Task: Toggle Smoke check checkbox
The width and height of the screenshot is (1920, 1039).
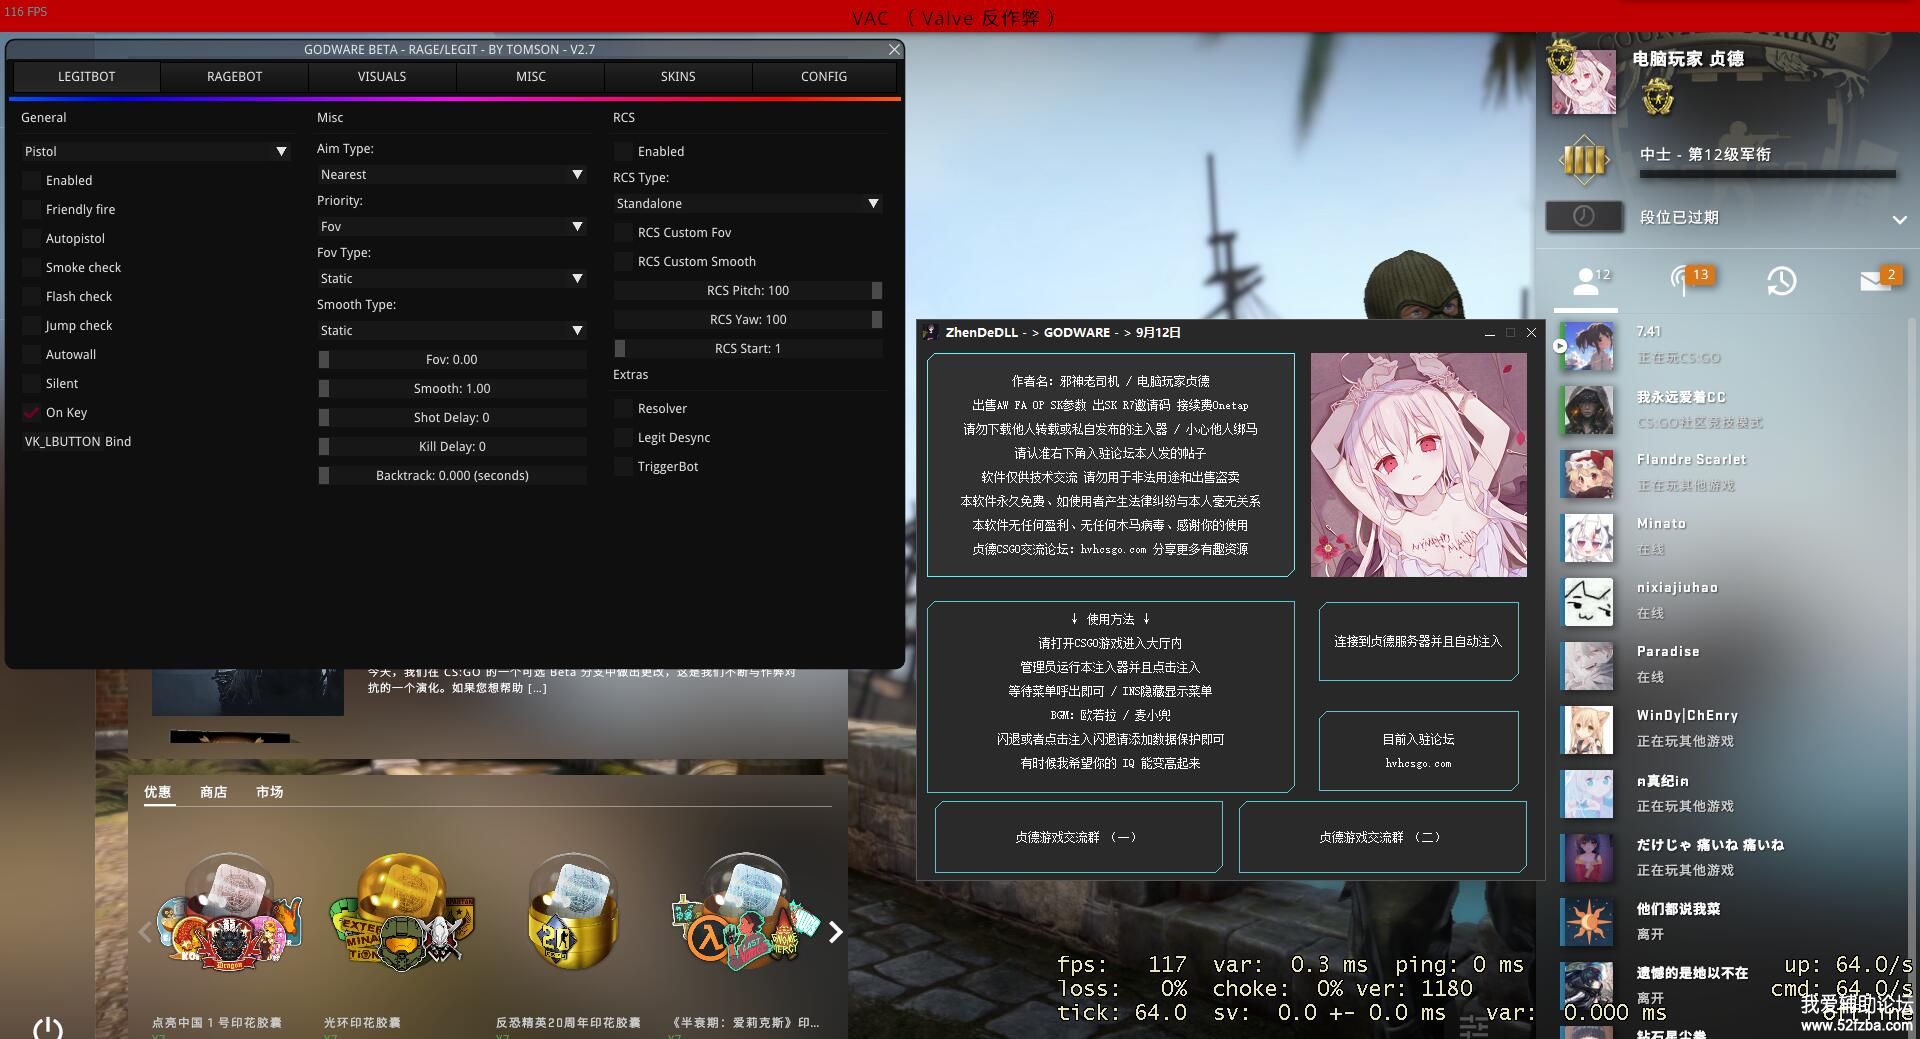Action: point(32,267)
